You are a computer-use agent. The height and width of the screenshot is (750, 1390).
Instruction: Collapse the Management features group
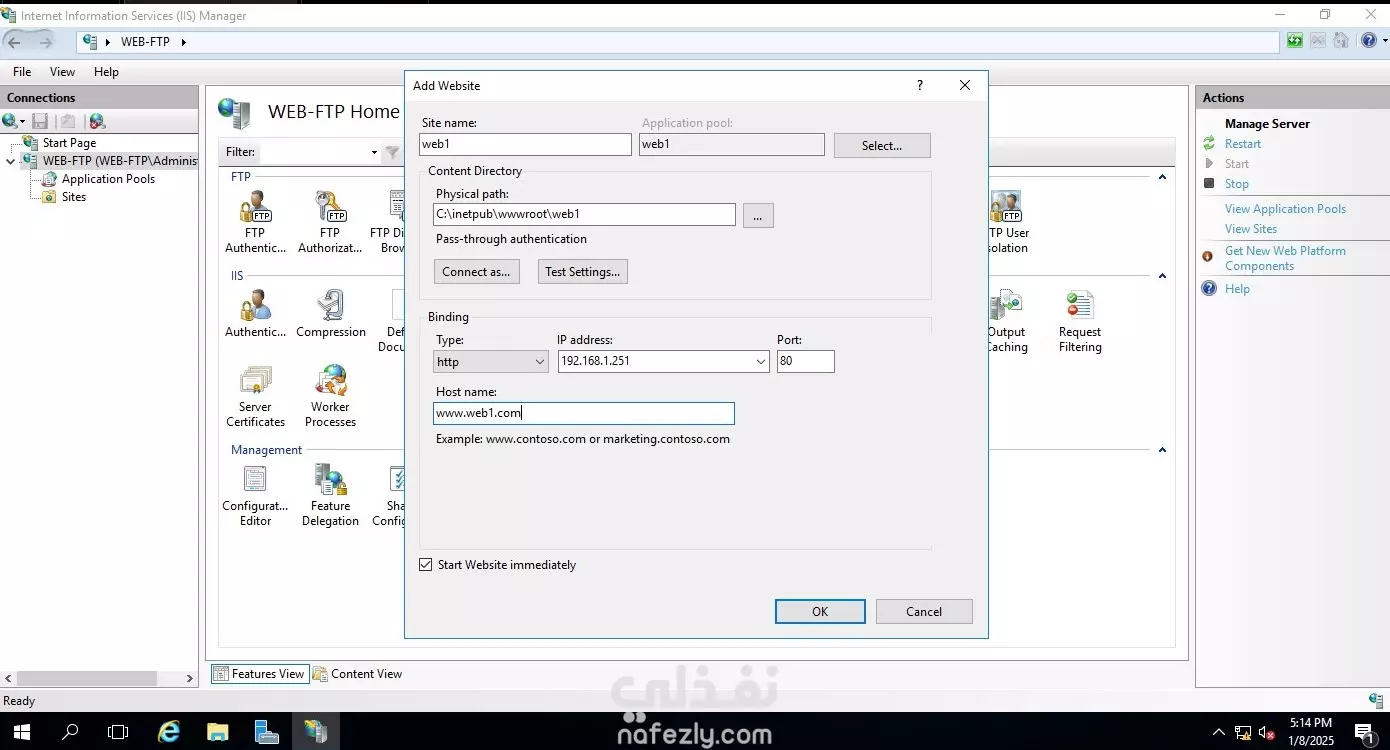(1162, 450)
